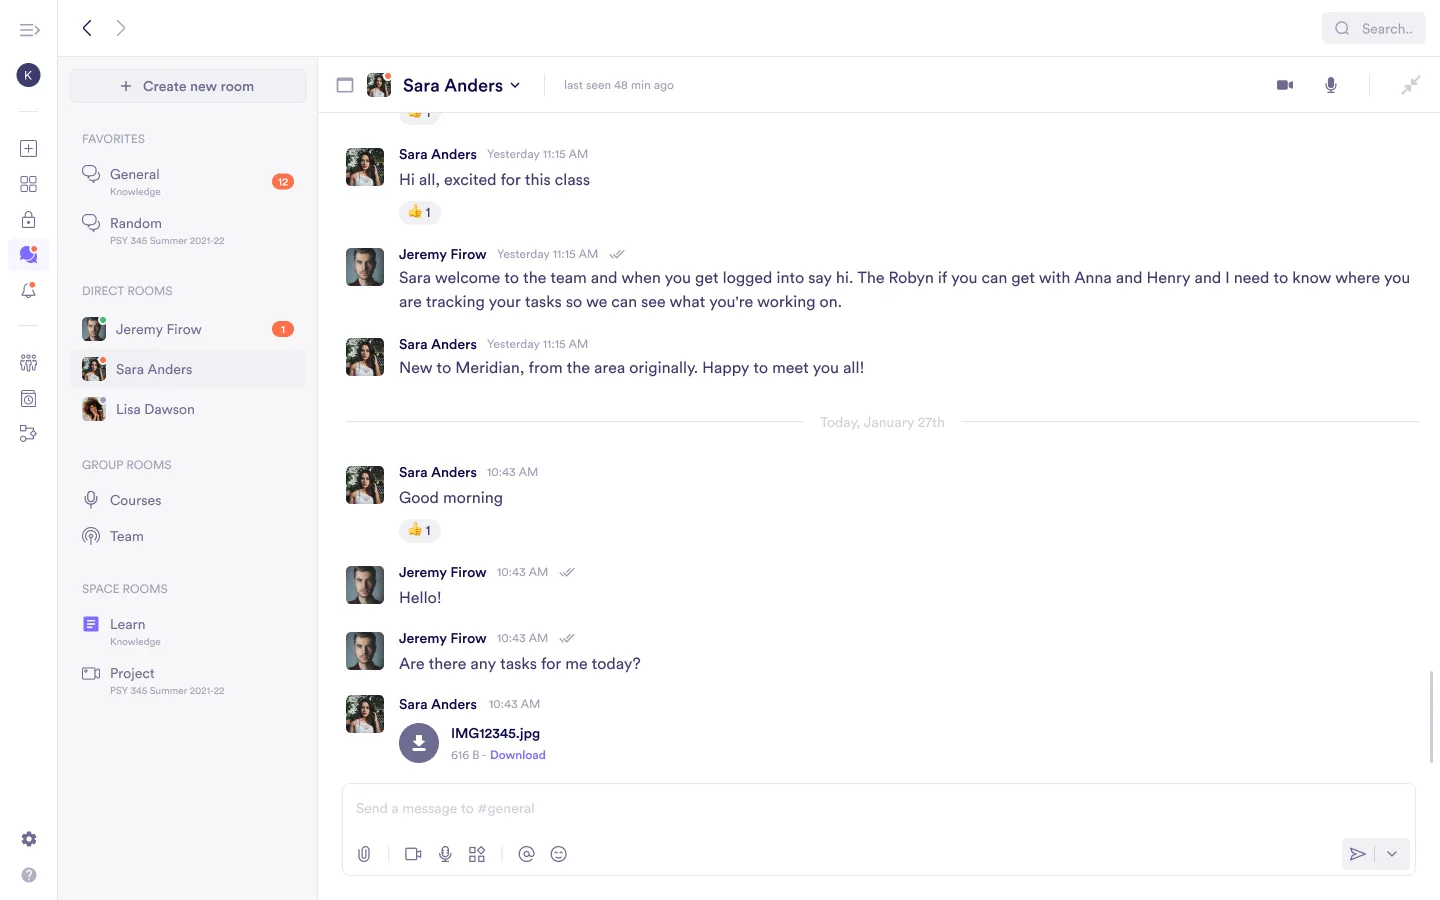Screen dimensions: 1440x900
Task: Click the message input field
Action: pyautogui.click(x=878, y=809)
